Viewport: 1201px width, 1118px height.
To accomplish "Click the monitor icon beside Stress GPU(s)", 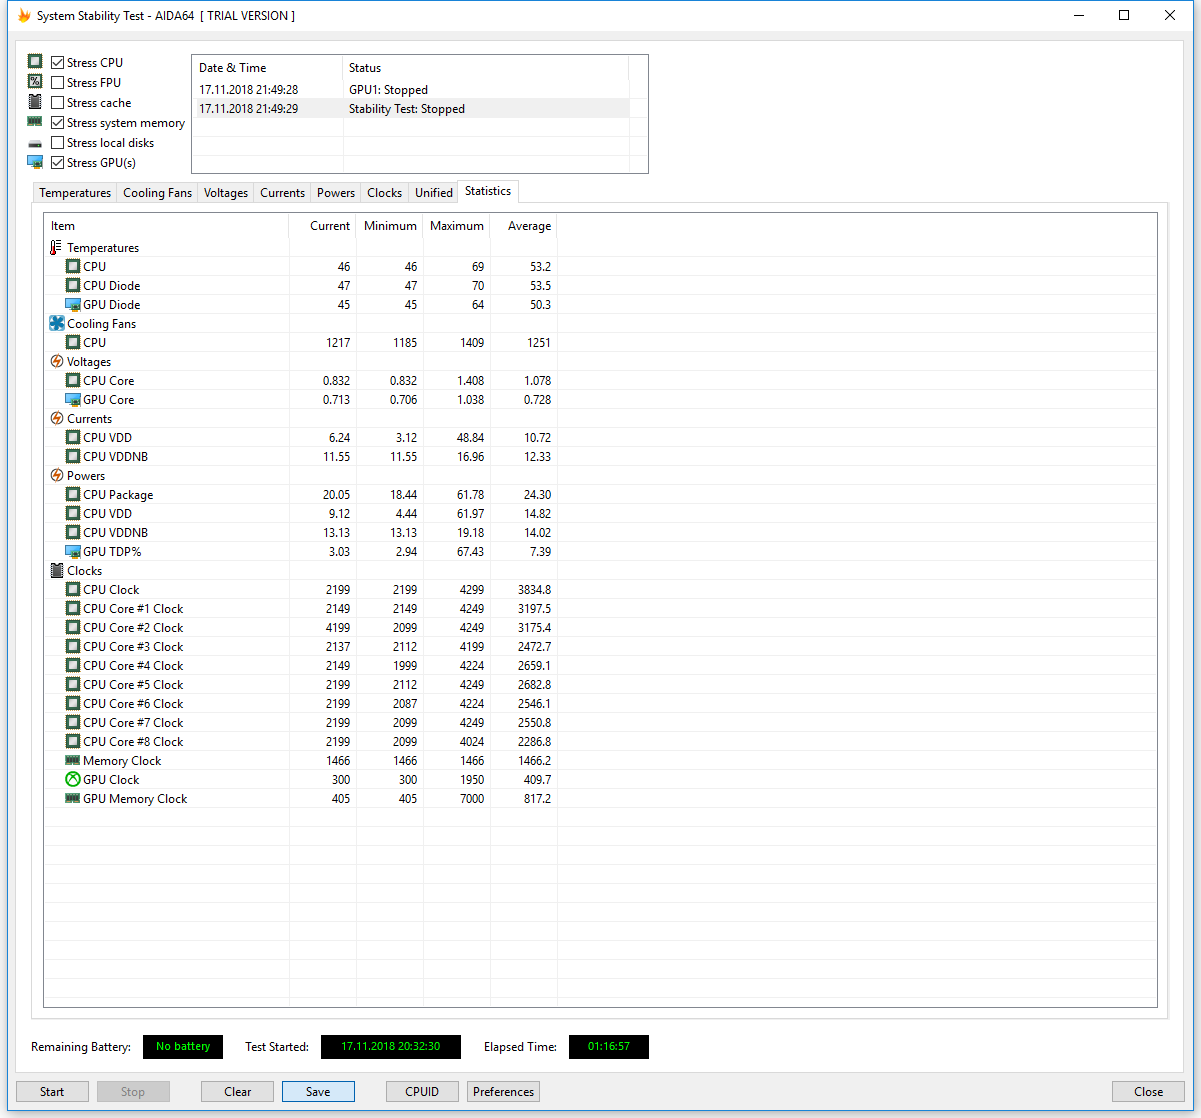I will [35, 162].
